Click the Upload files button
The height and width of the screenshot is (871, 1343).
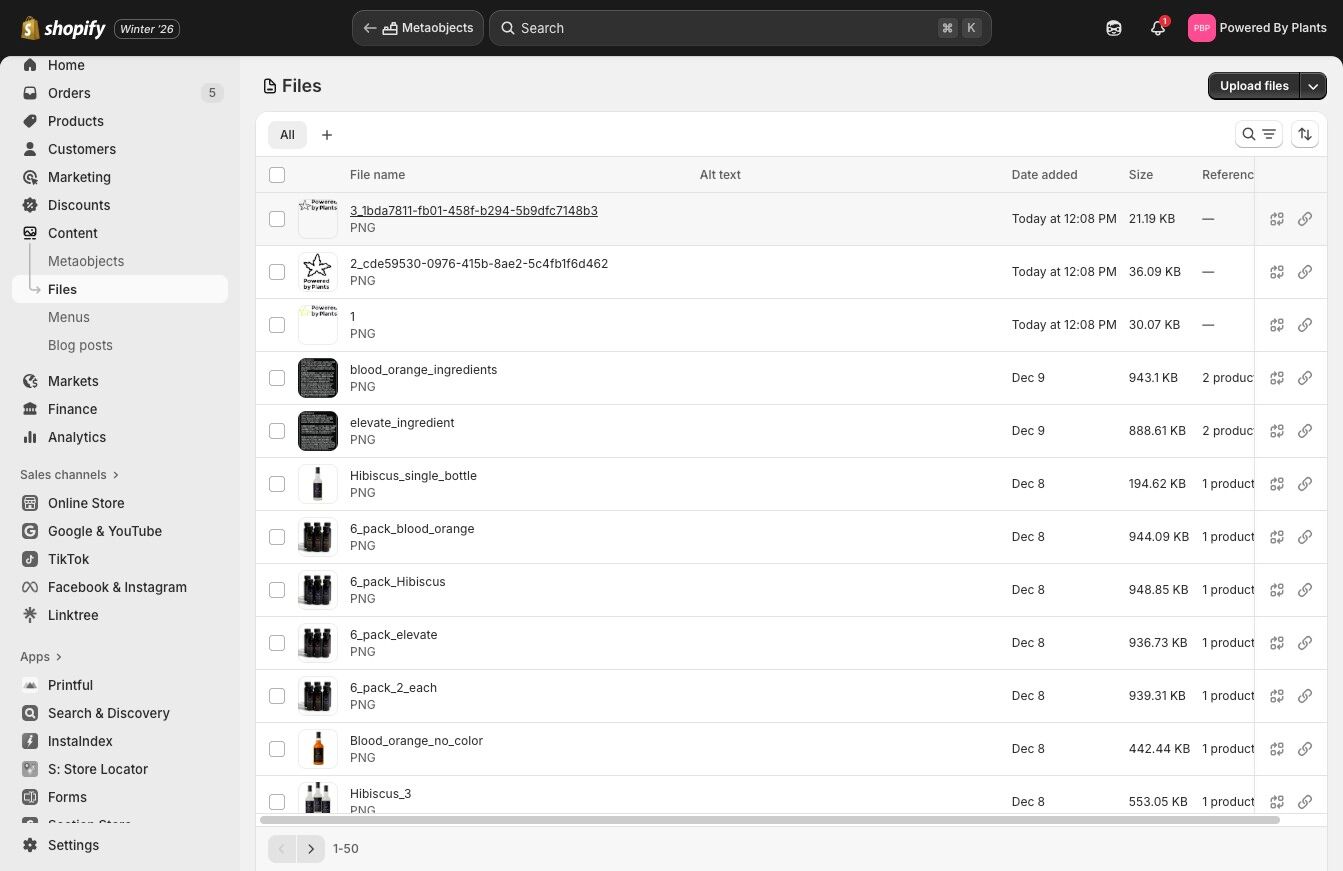click(x=1254, y=86)
